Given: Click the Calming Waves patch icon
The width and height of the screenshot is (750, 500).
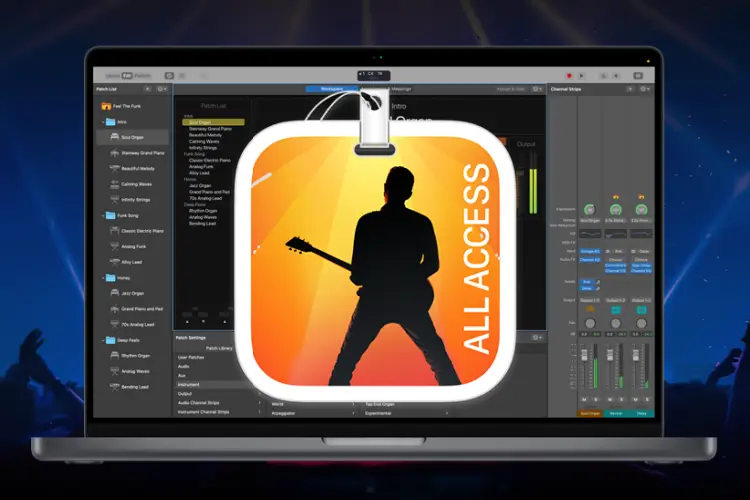Looking at the screenshot, I should pos(114,184).
